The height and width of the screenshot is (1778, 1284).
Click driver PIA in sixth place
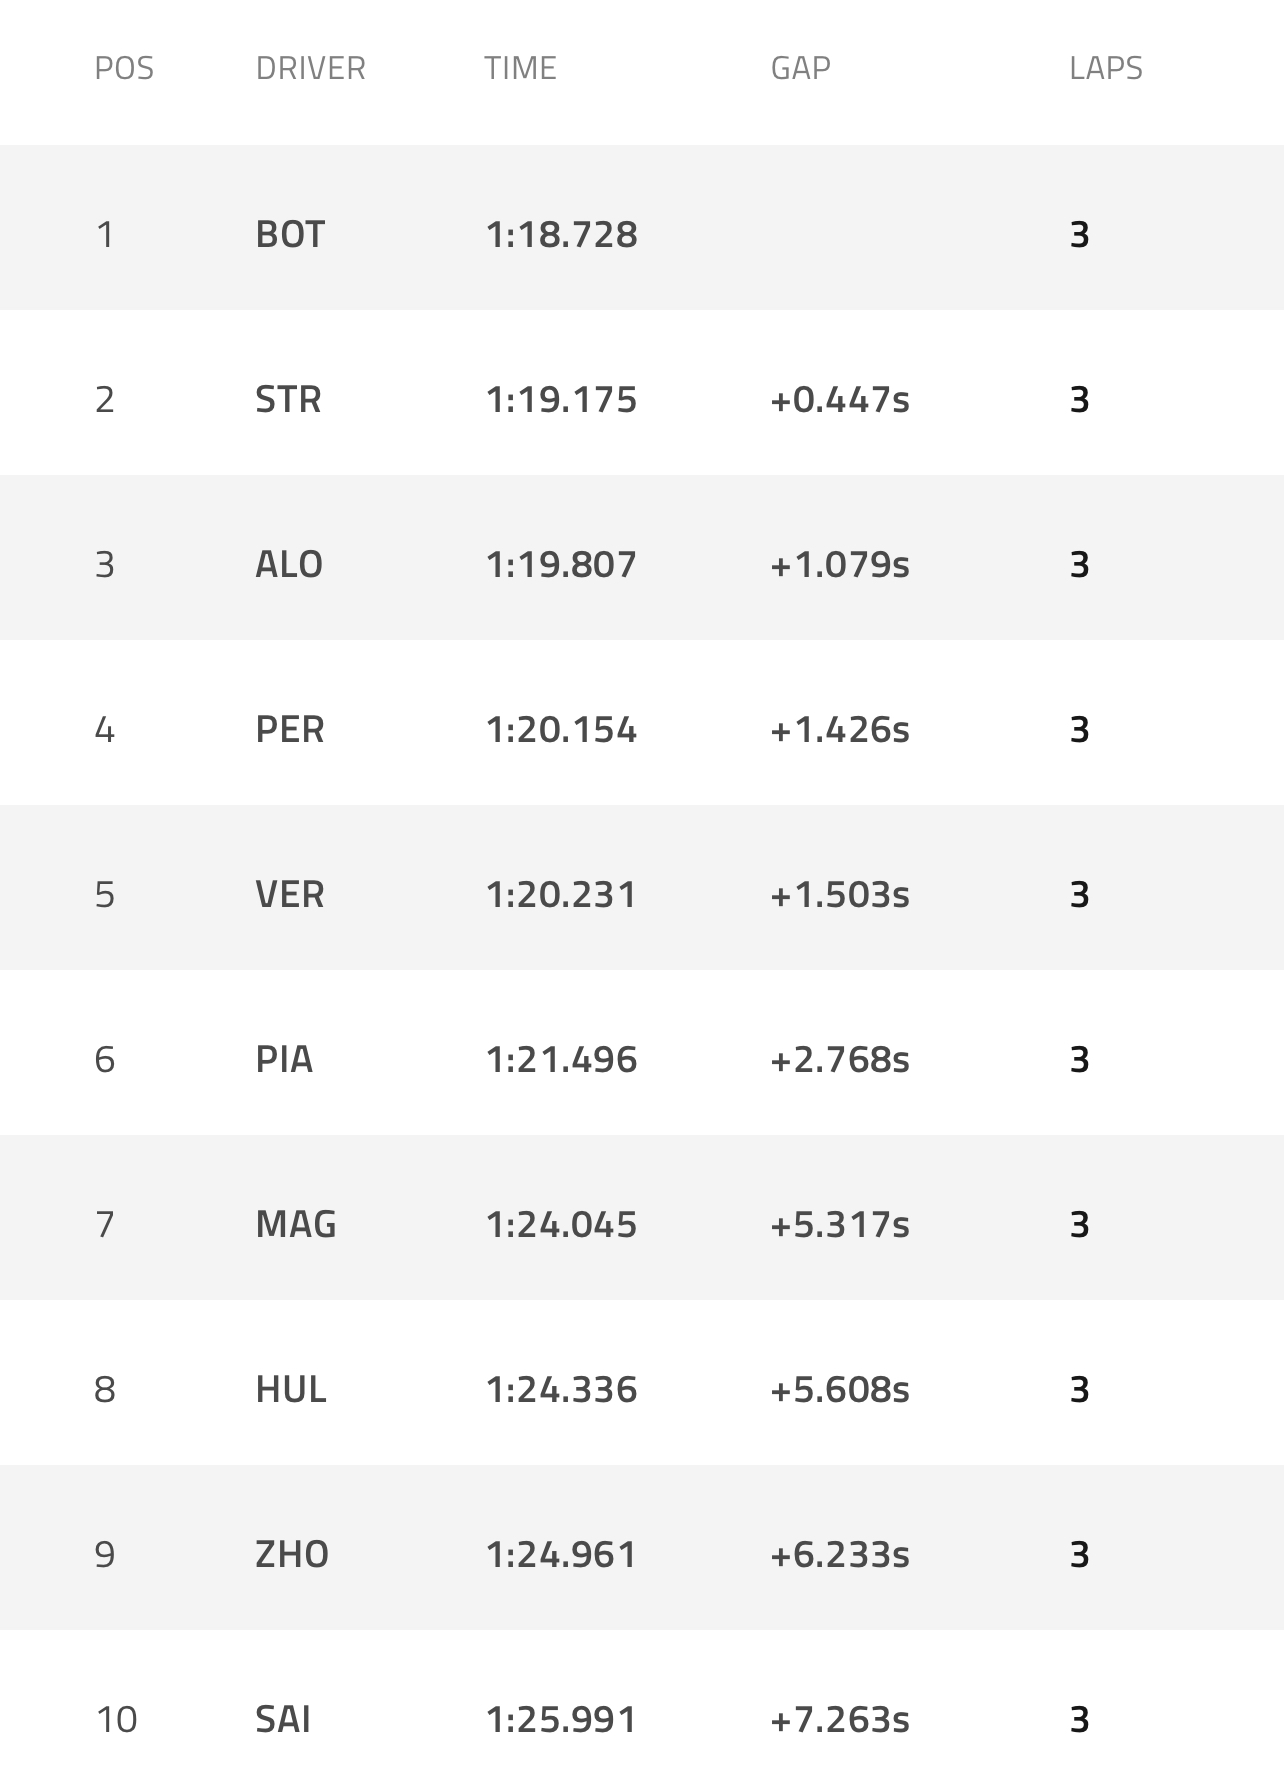coord(284,1060)
